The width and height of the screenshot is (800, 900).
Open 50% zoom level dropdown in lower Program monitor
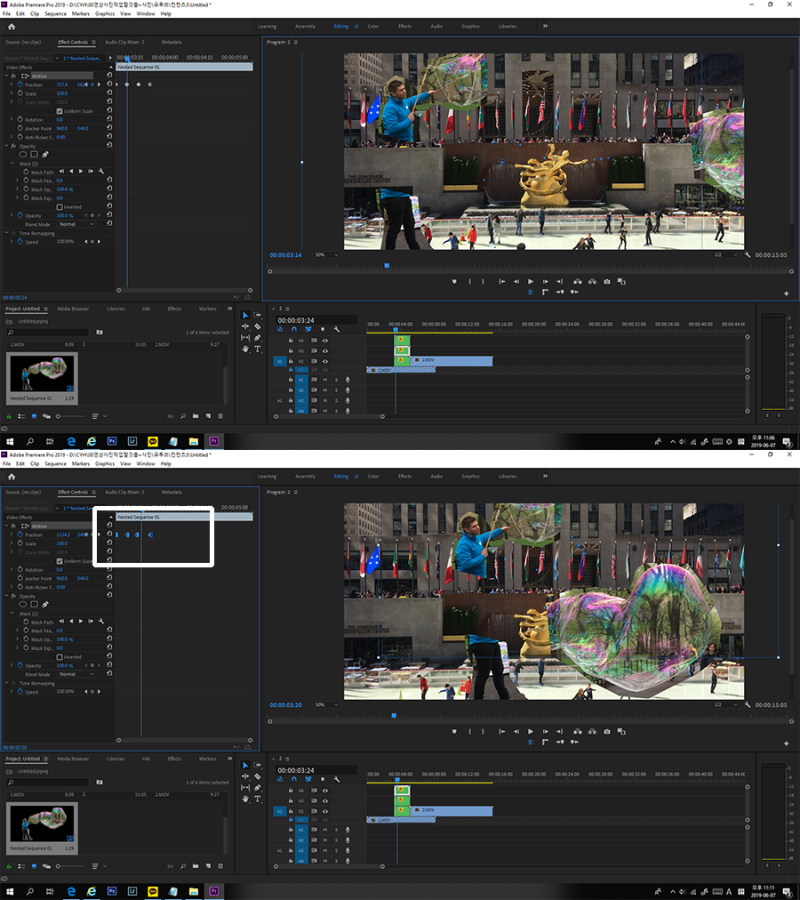click(x=326, y=704)
